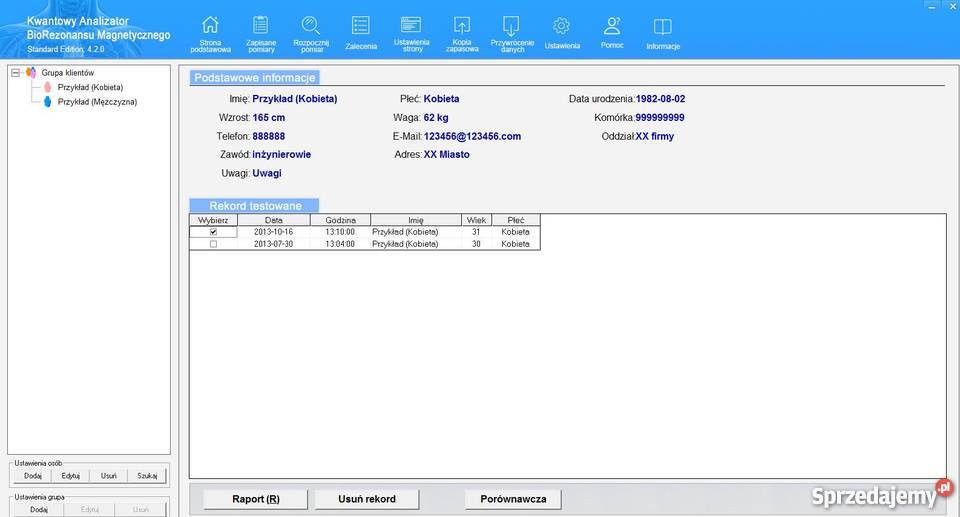Check the 2013-07-30 record checkbox

click(213, 244)
